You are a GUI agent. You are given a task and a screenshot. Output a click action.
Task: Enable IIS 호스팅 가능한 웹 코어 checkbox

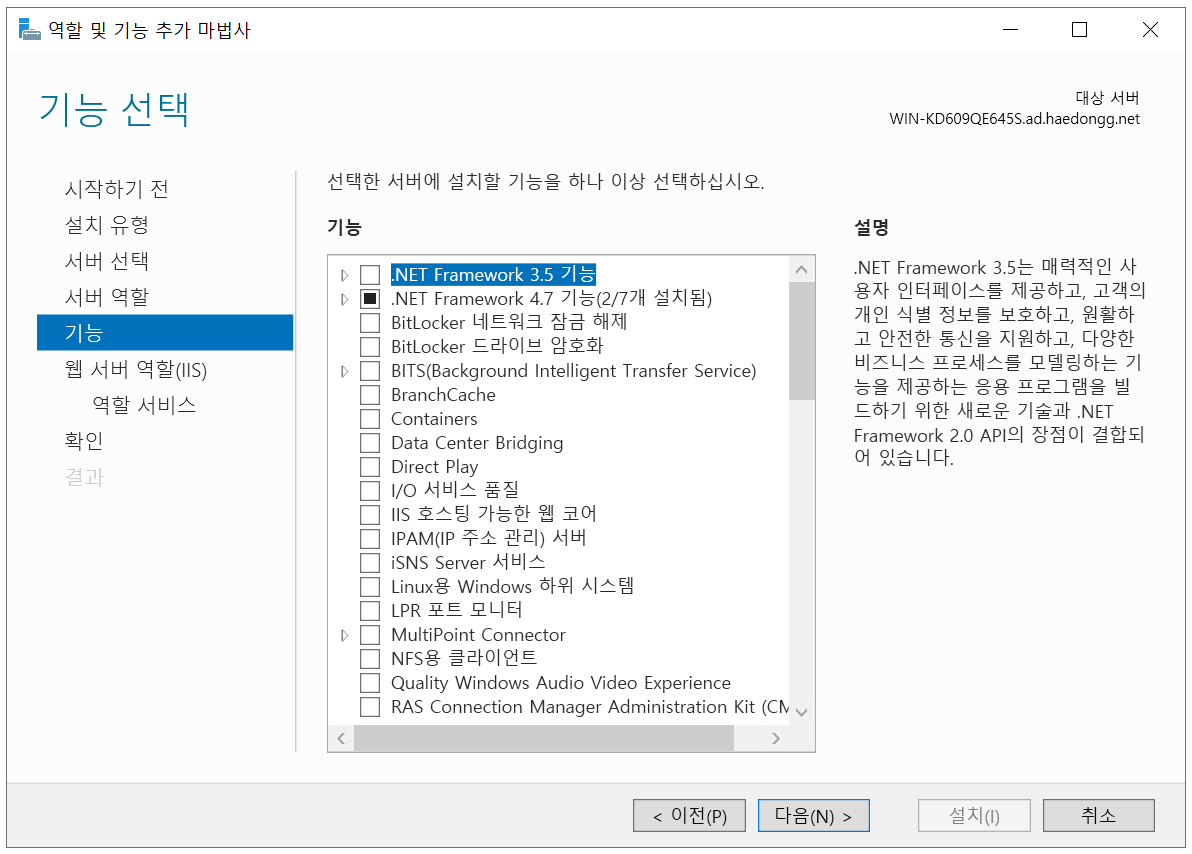369,515
